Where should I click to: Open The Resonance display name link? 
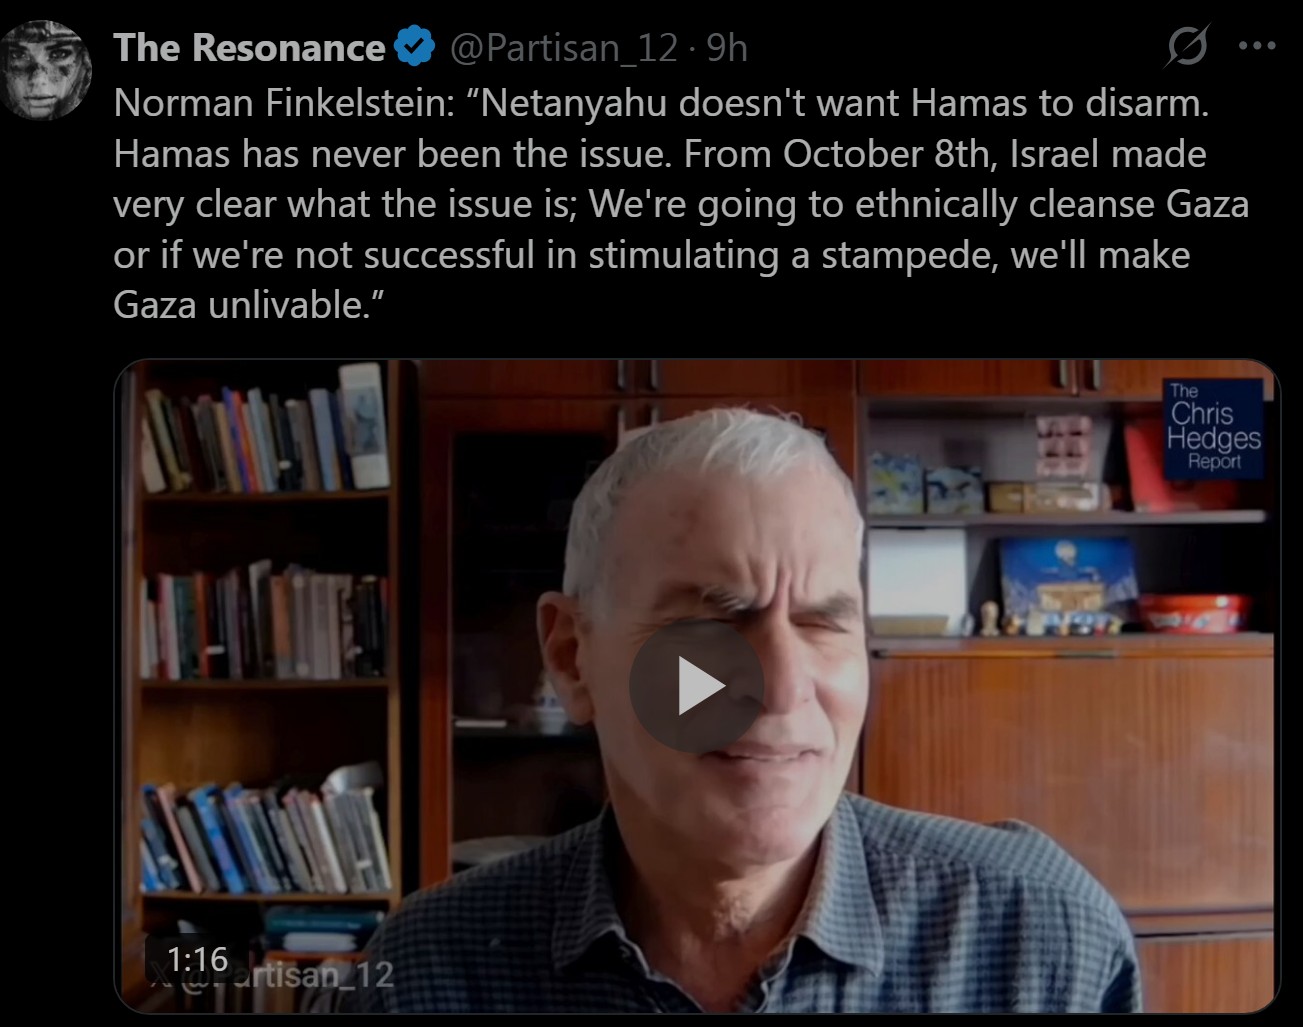point(249,48)
